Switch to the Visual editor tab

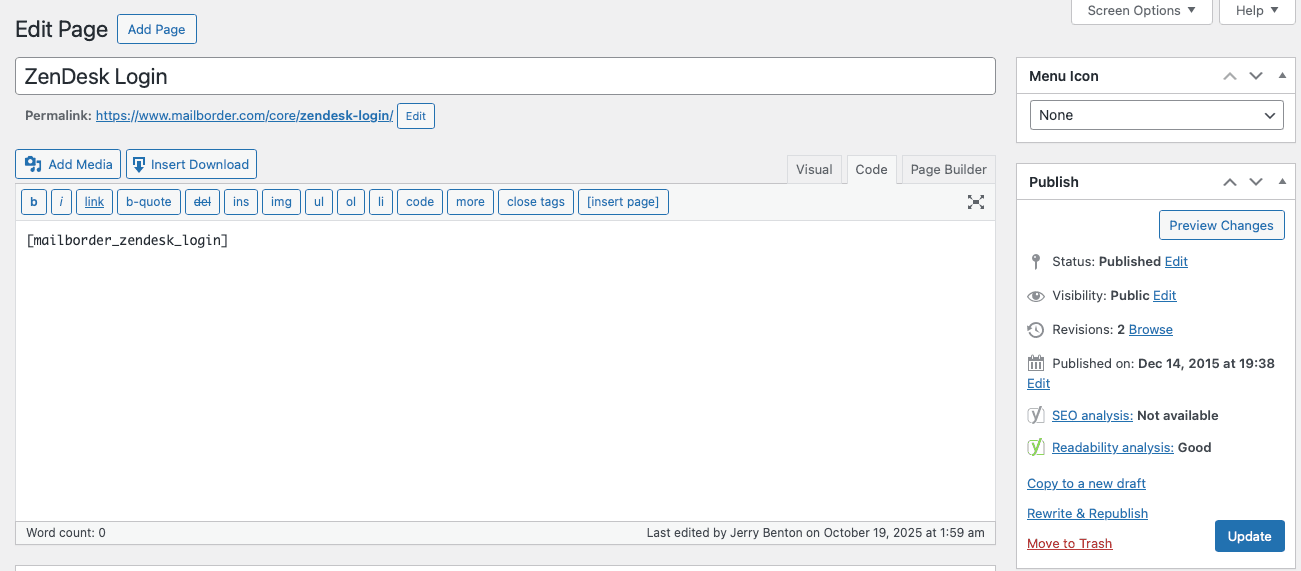point(814,169)
